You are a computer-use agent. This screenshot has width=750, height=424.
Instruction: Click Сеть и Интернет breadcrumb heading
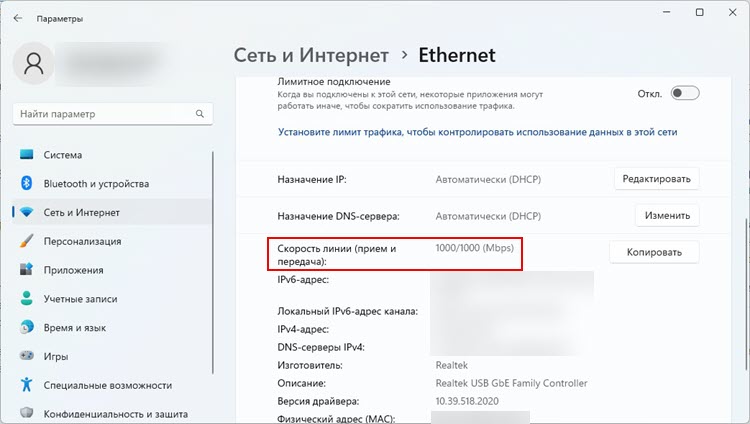pyautogui.click(x=309, y=55)
